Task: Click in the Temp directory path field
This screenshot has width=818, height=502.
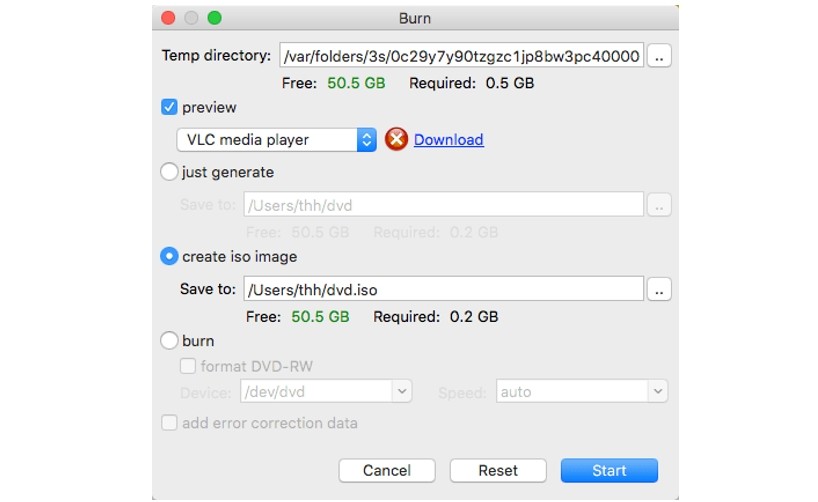Action: tap(461, 55)
